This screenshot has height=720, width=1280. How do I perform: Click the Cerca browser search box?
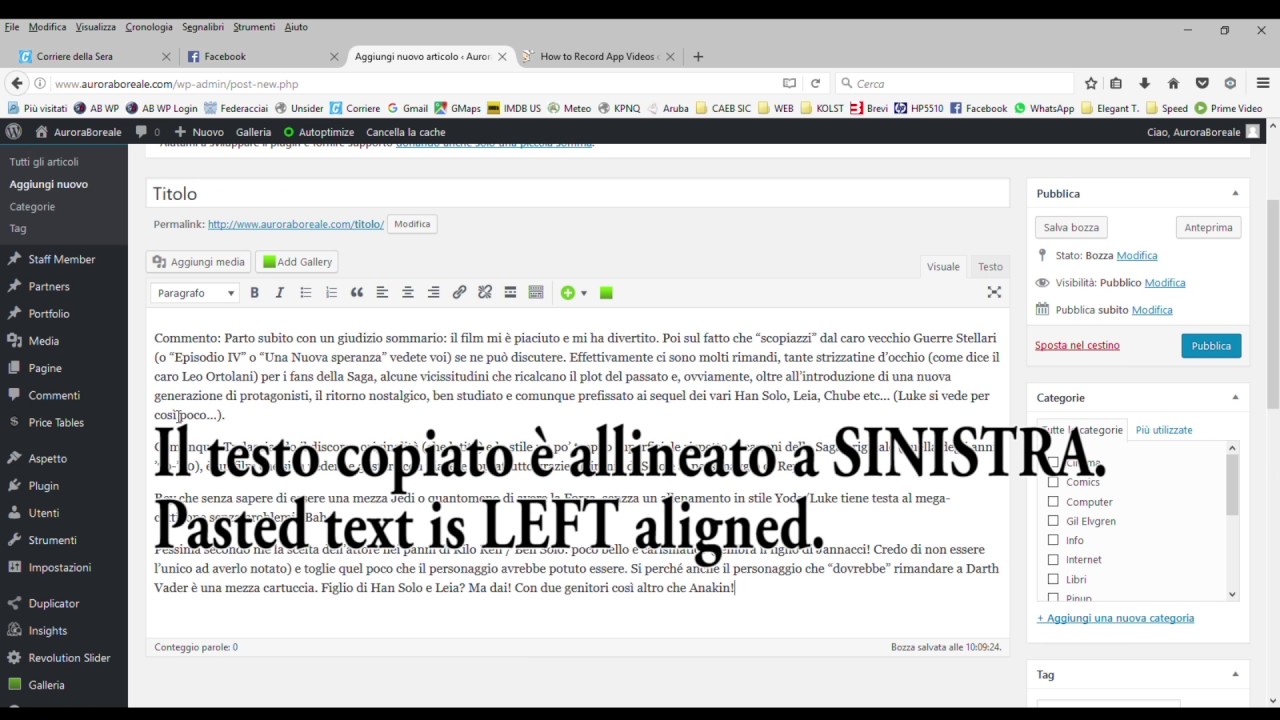[953, 84]
